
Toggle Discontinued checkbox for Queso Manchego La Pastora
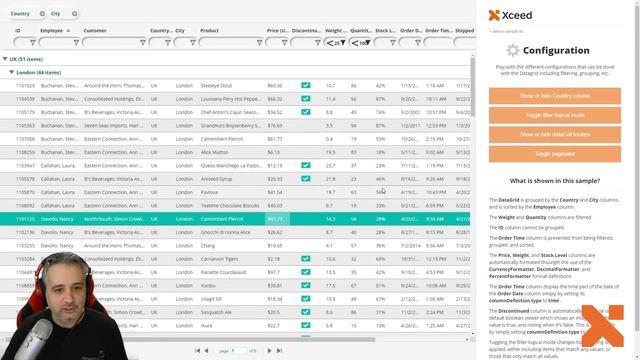coord(306,165)
